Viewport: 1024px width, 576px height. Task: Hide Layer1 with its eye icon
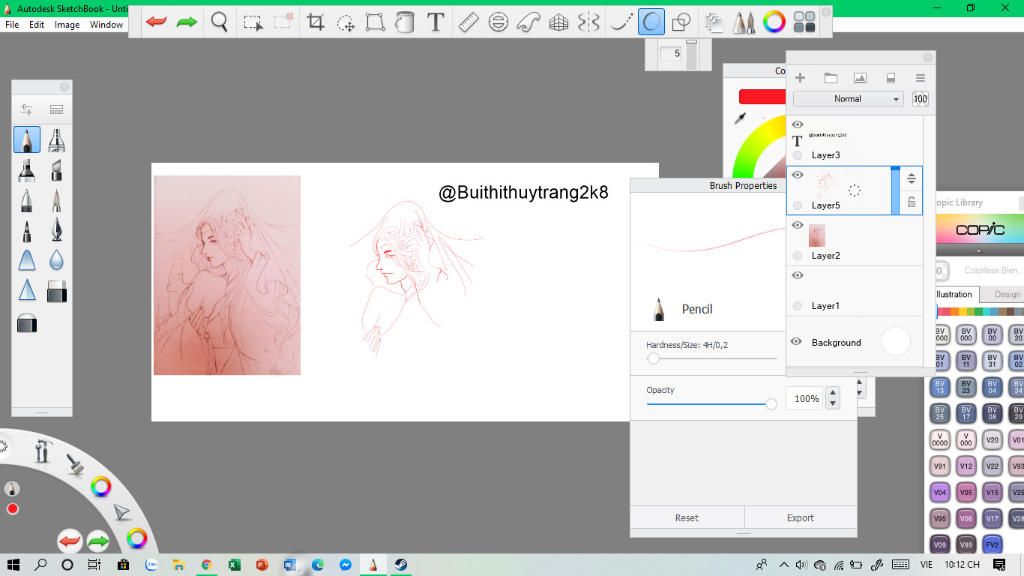[797, 276]
